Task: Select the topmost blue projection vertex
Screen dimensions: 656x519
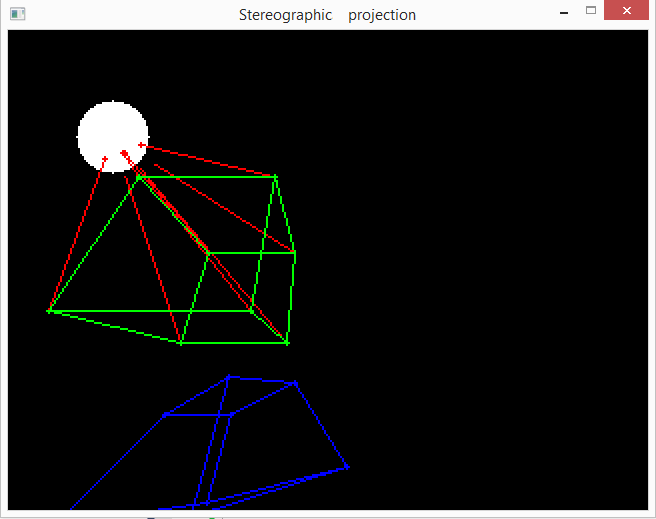Action: tap(229, 377)
